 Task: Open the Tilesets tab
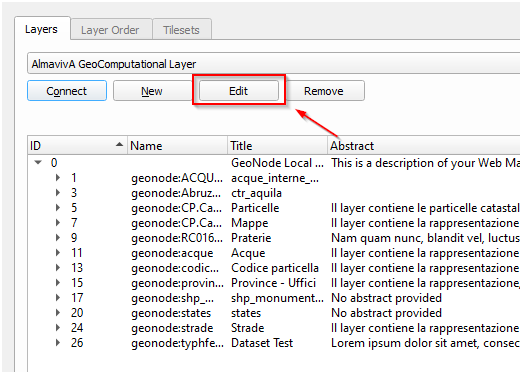click(x=182, y=30)
